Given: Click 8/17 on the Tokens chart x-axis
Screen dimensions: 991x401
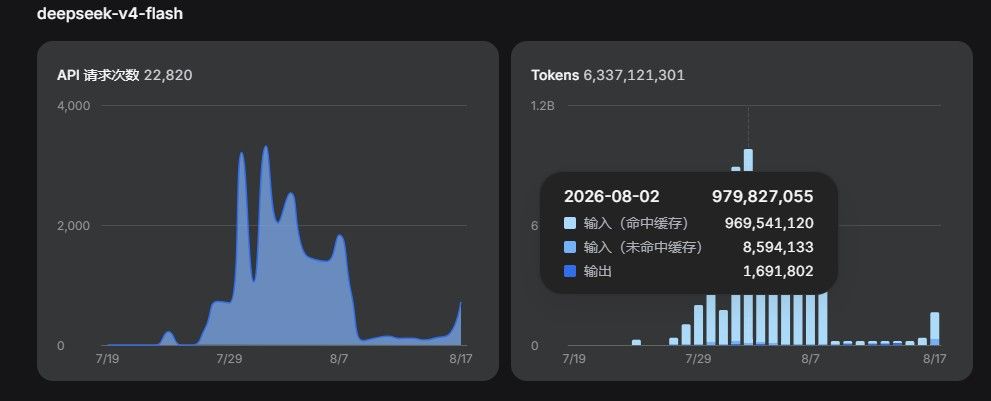Looking at the screenshot, I should point(935,359).
